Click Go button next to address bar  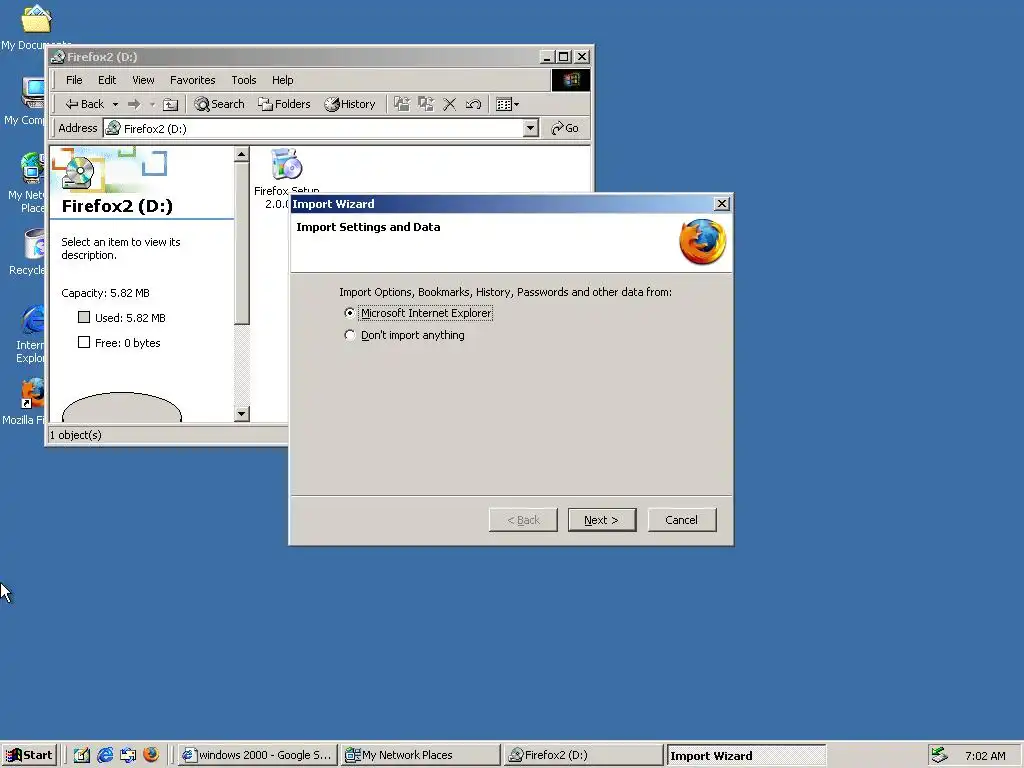[565, 128]
